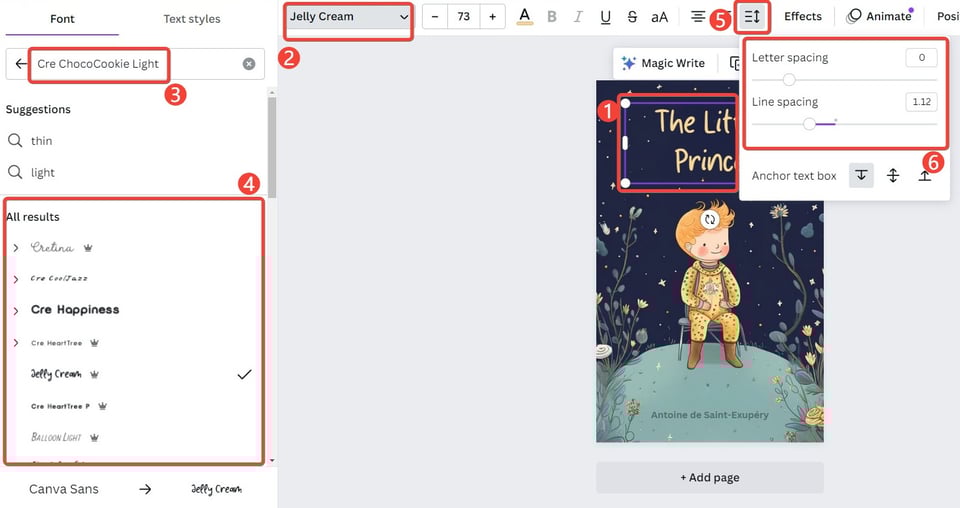Increase font size with plus button
Viewport: 960px width, 508px height.
(492, 17)
